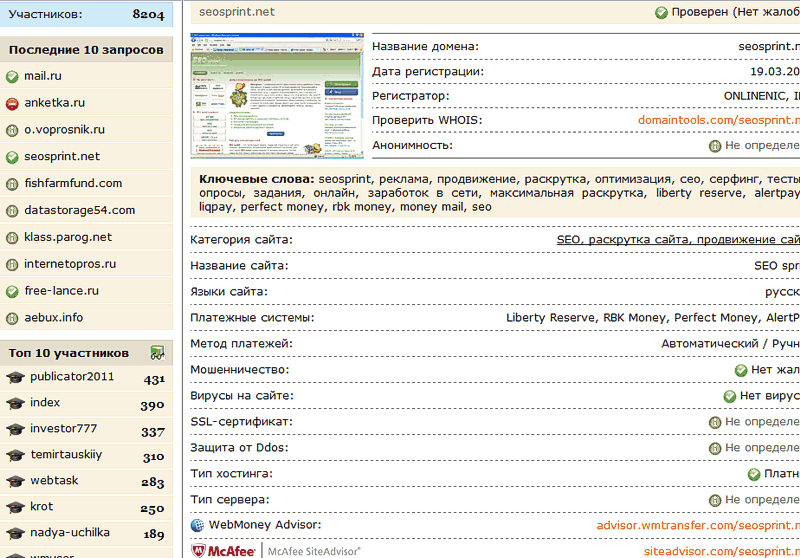The width and height of the screenshot is (800, 558).
Task: Click the Ключевые слова keywords block
Action: coord(495,193)
